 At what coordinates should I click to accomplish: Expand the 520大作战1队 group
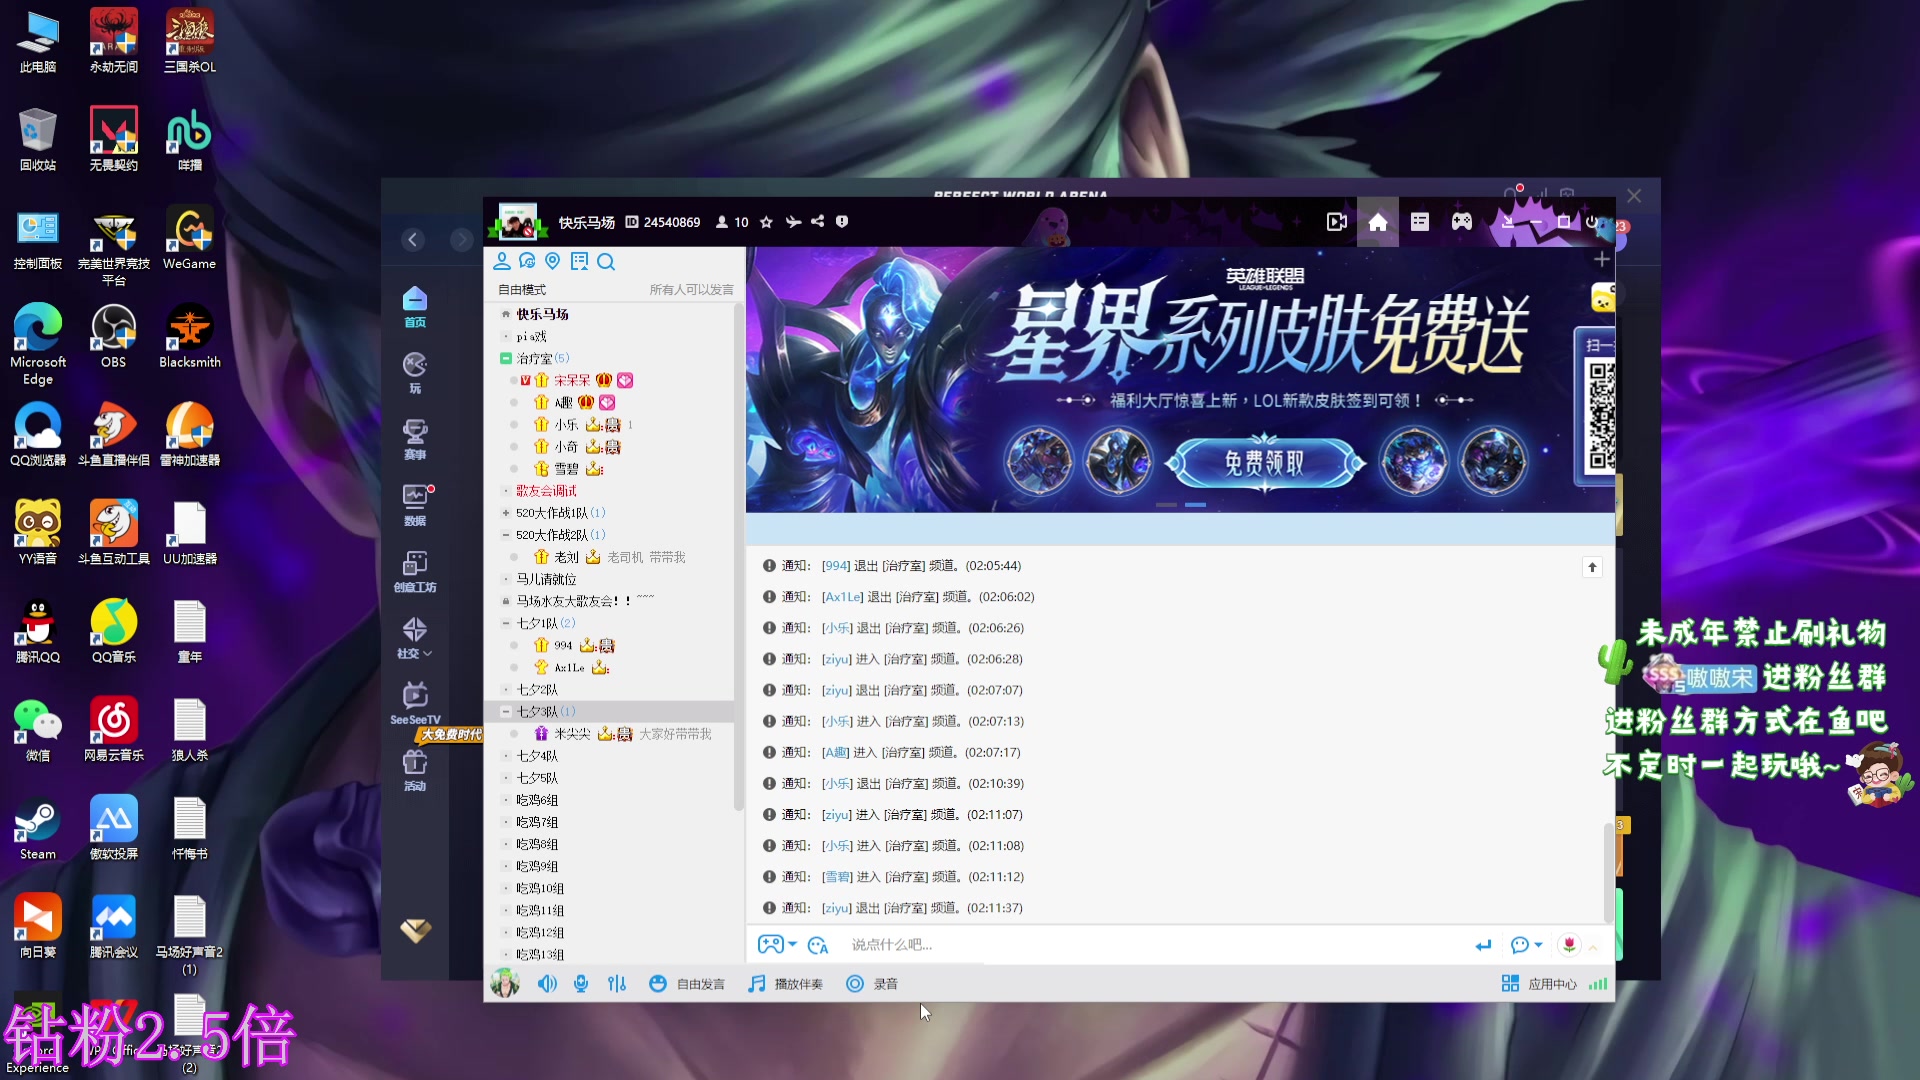pyautogui.click(x=507, y=512)
